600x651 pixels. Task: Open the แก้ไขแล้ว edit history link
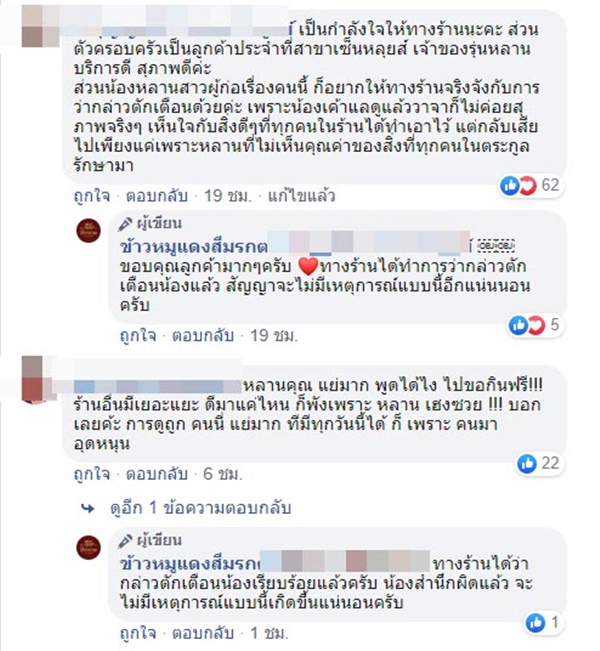(301, 196)
